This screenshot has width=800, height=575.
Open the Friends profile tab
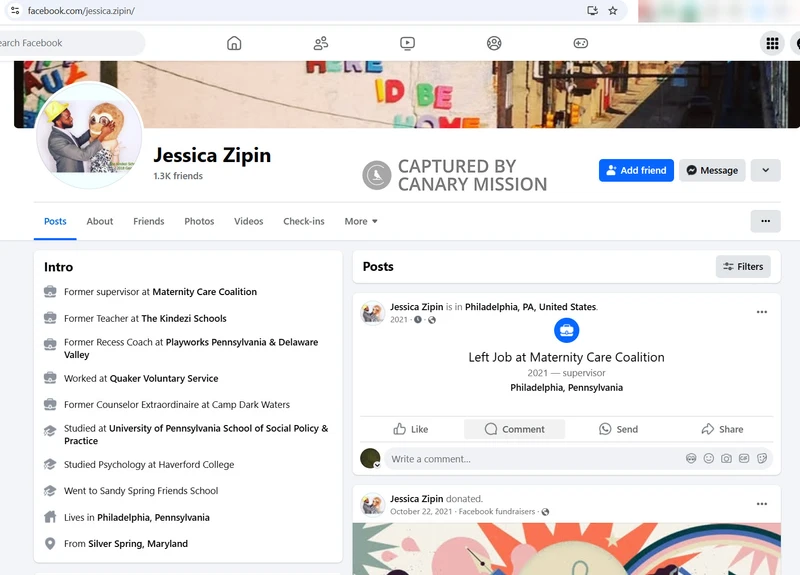pos(148,221)
